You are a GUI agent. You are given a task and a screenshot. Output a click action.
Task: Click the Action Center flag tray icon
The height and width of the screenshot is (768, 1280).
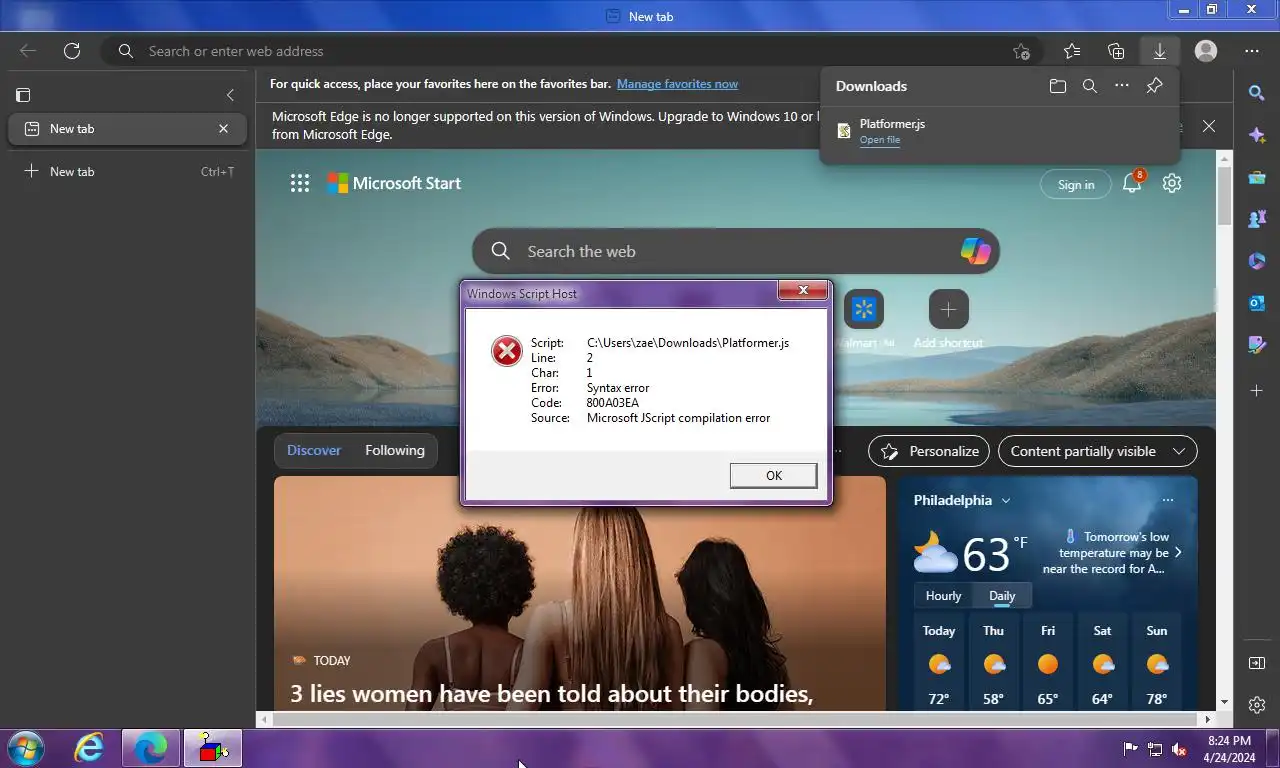[x=1131, y=749]
